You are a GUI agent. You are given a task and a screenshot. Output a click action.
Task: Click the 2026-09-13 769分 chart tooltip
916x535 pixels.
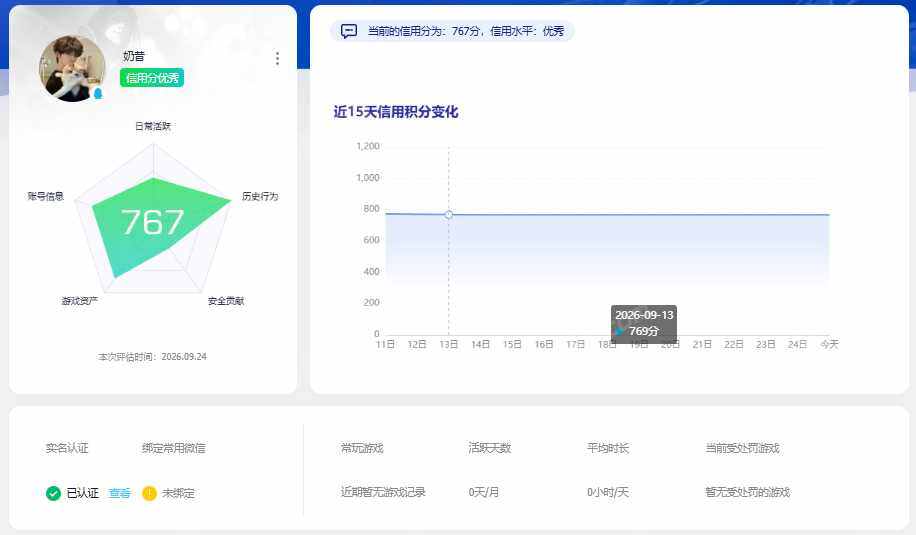click(644, 324)
